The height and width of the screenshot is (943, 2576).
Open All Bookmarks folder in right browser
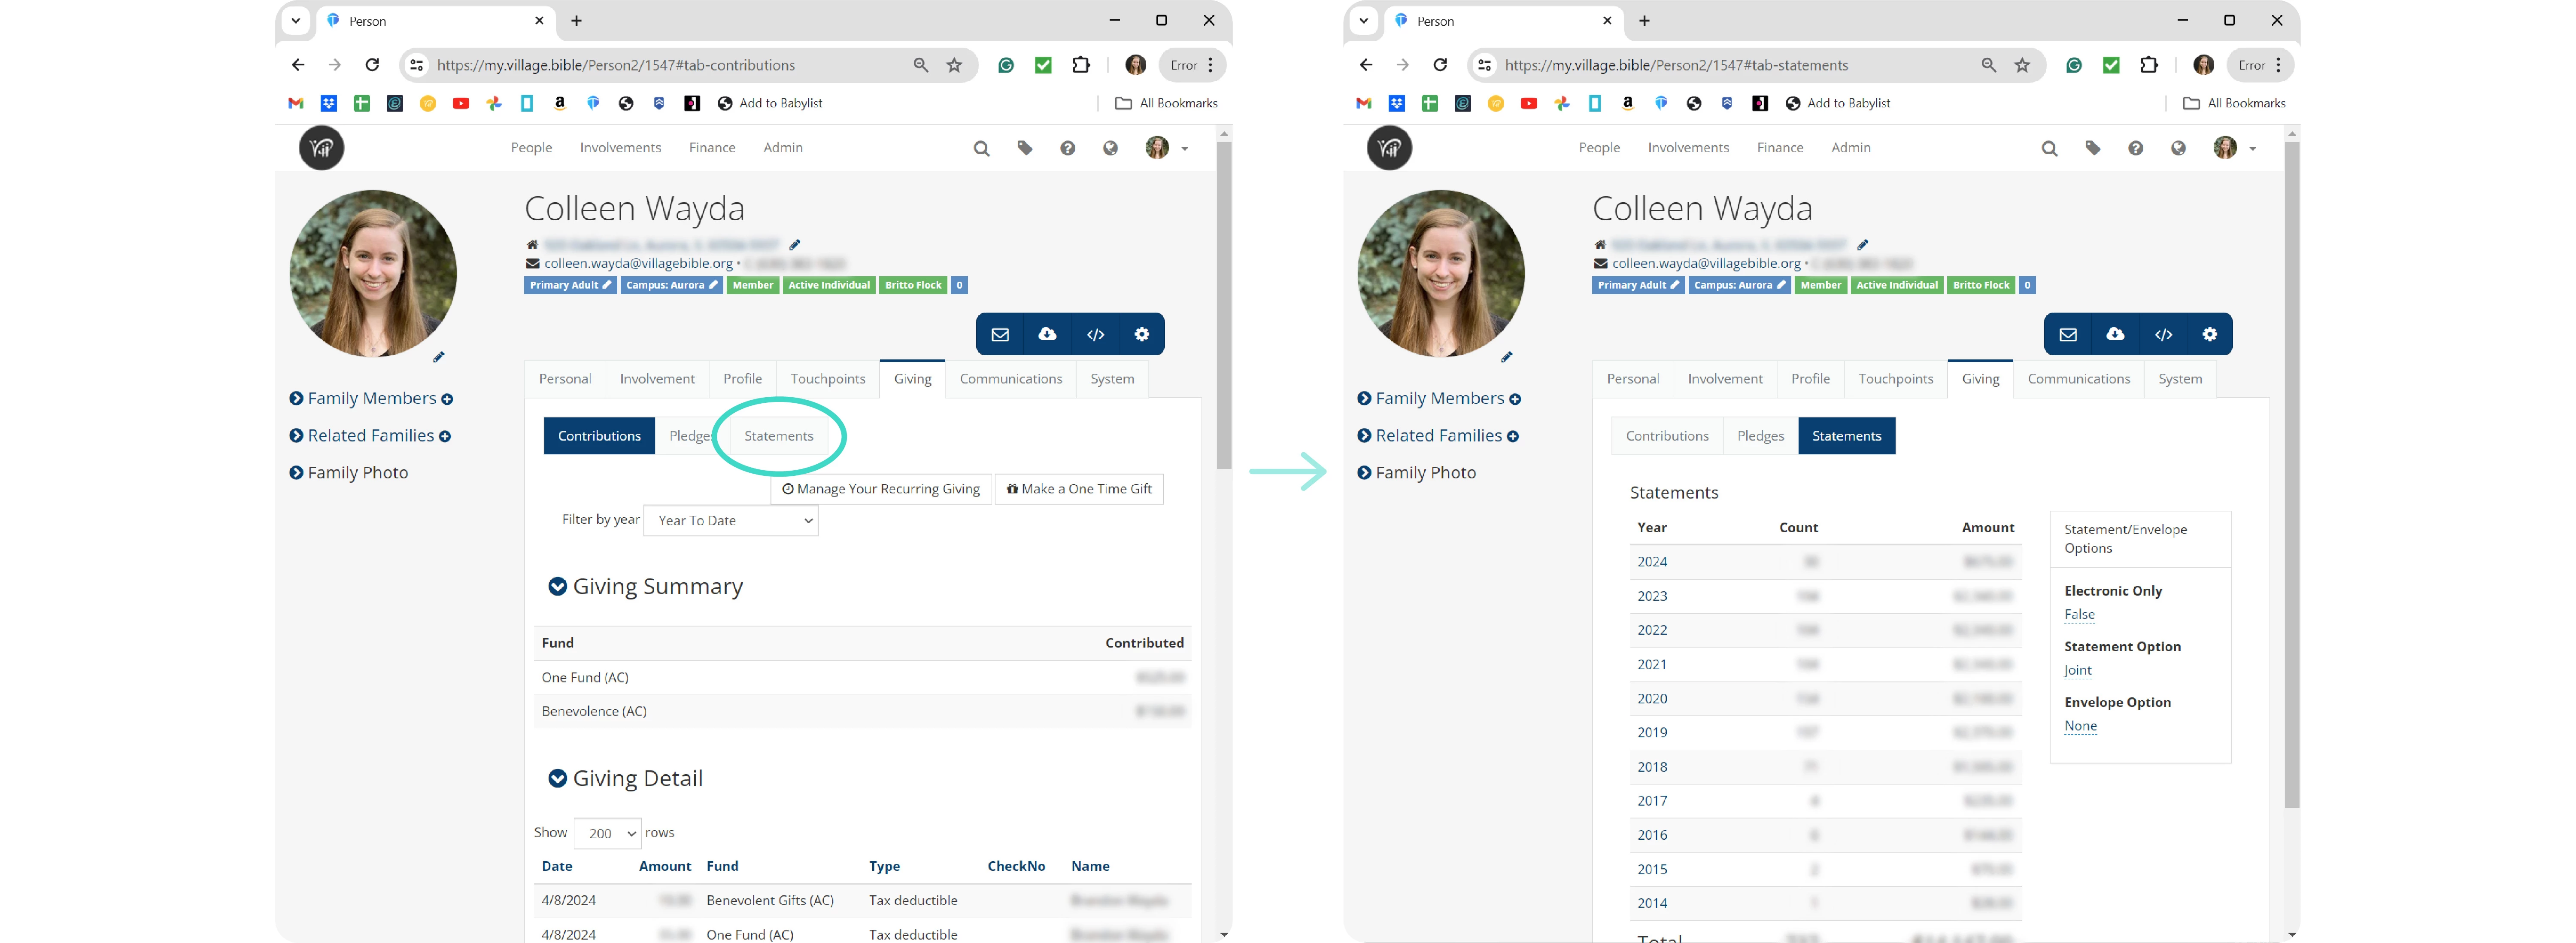[x=2234, y=103]
